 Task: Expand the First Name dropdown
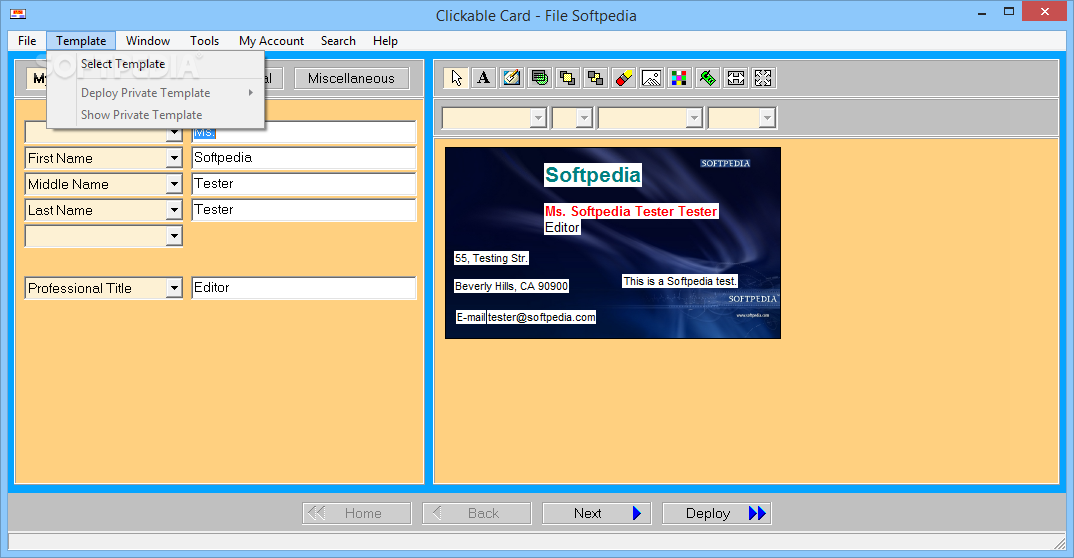point(174,158)
